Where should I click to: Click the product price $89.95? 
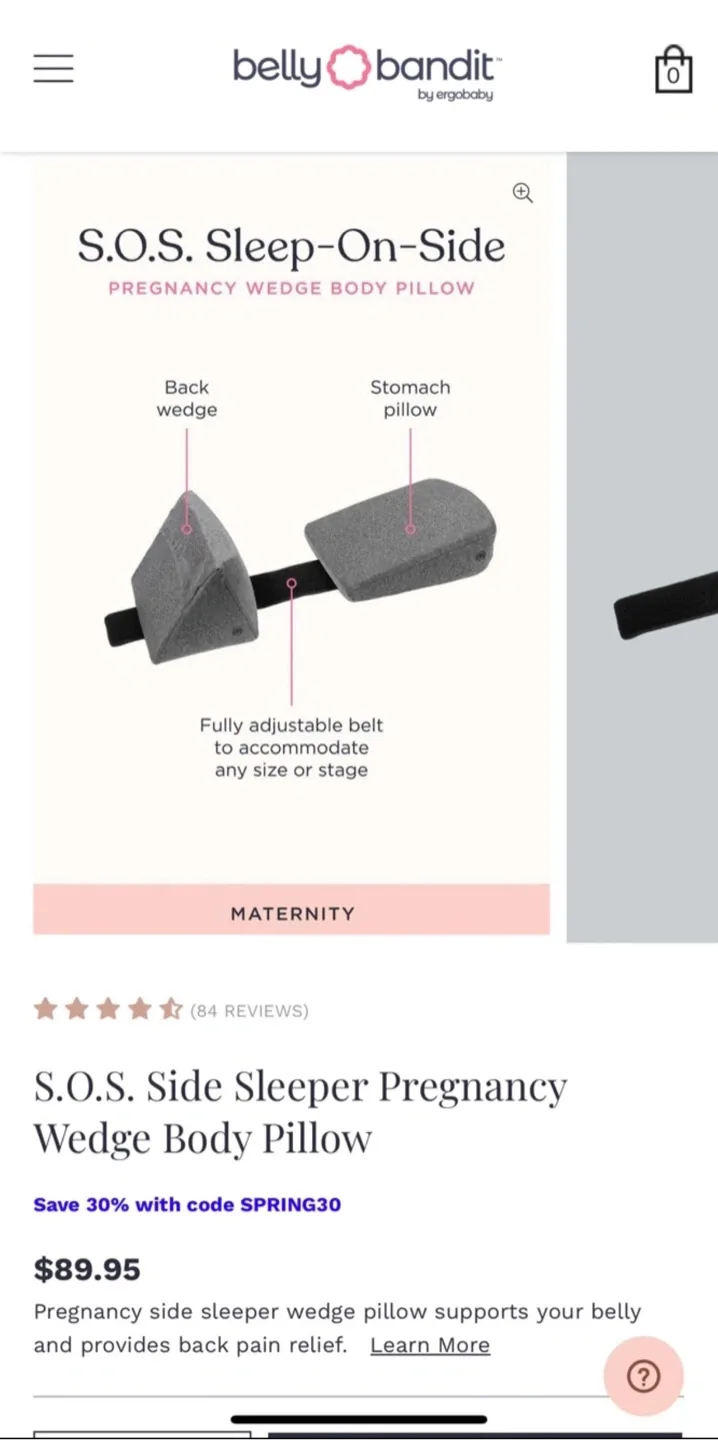point(87,1268)
